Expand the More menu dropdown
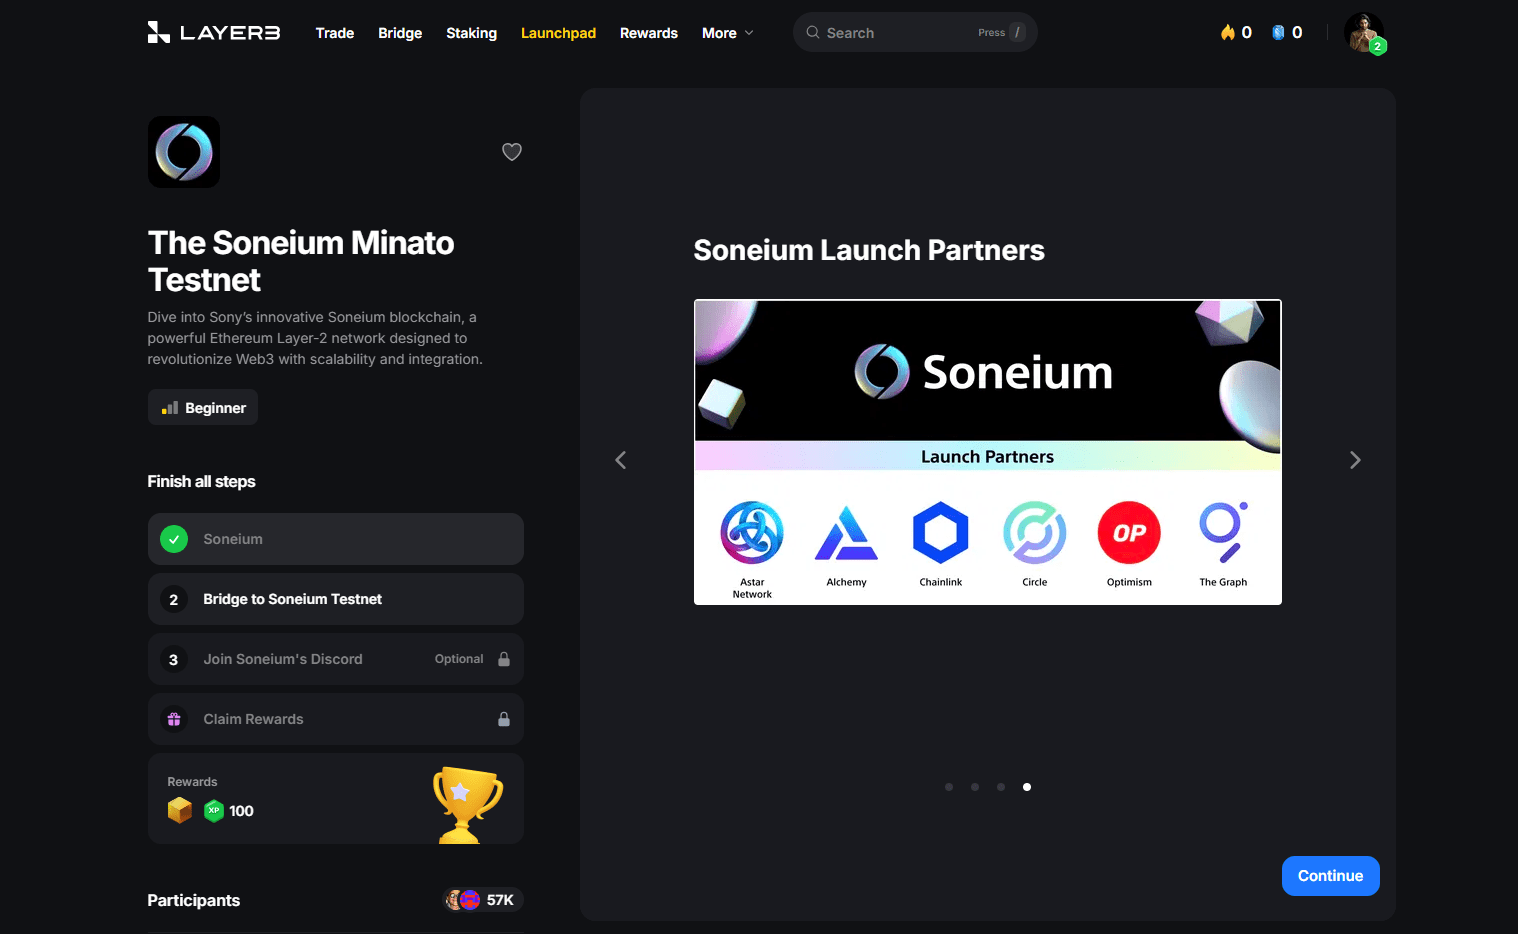The width and height of the screenshot is (1518, 934). [x=728, y=33]
